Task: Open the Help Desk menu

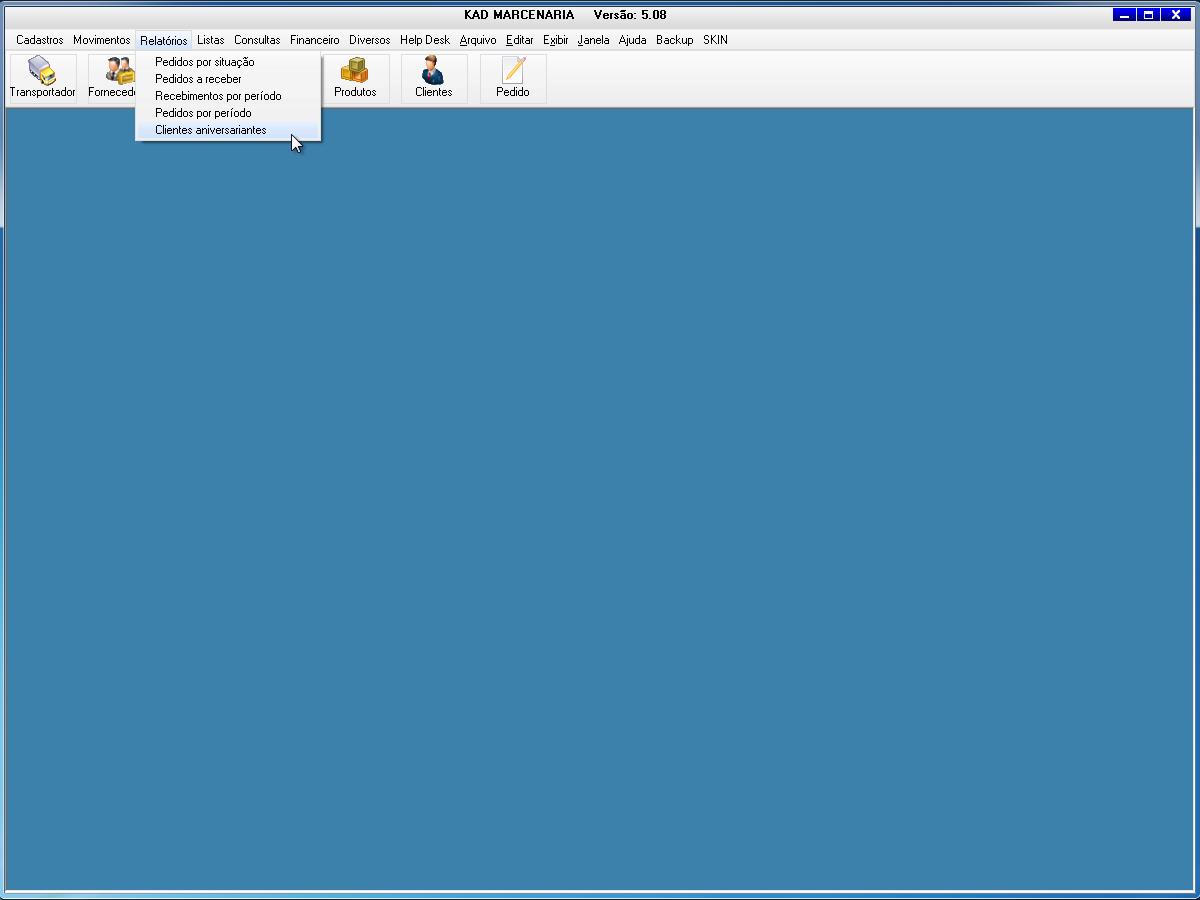Action: pyautogui.click(x=425, y=40)
